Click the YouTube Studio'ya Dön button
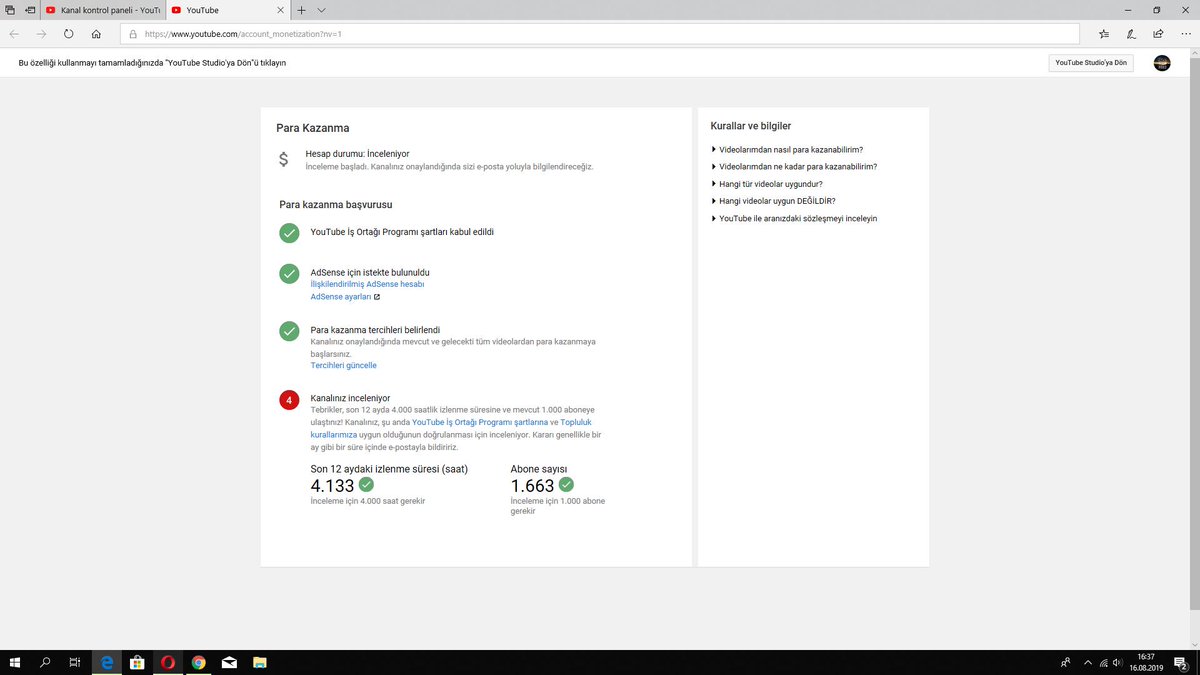The height and width of the screenshot is (675, 1200). click(1091, 63)
